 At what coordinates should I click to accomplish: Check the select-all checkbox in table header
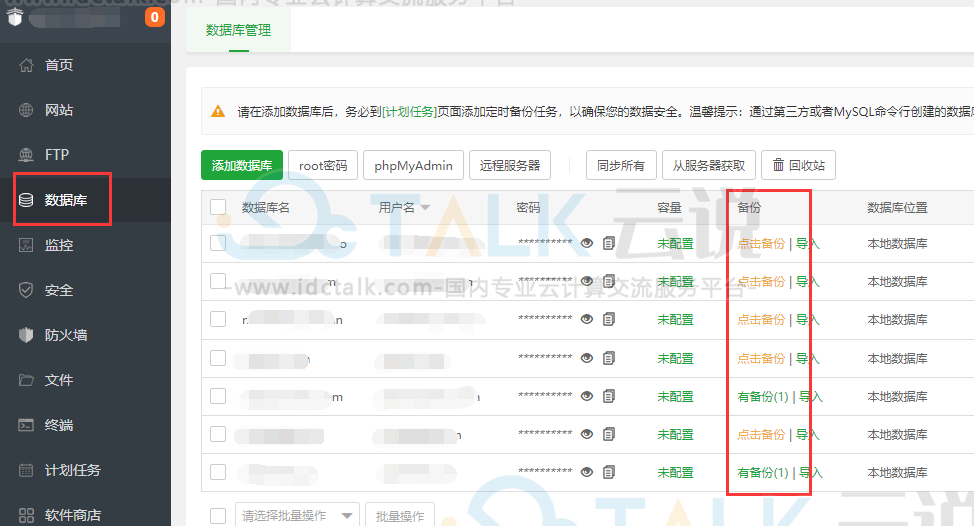[x=218, y=207]
